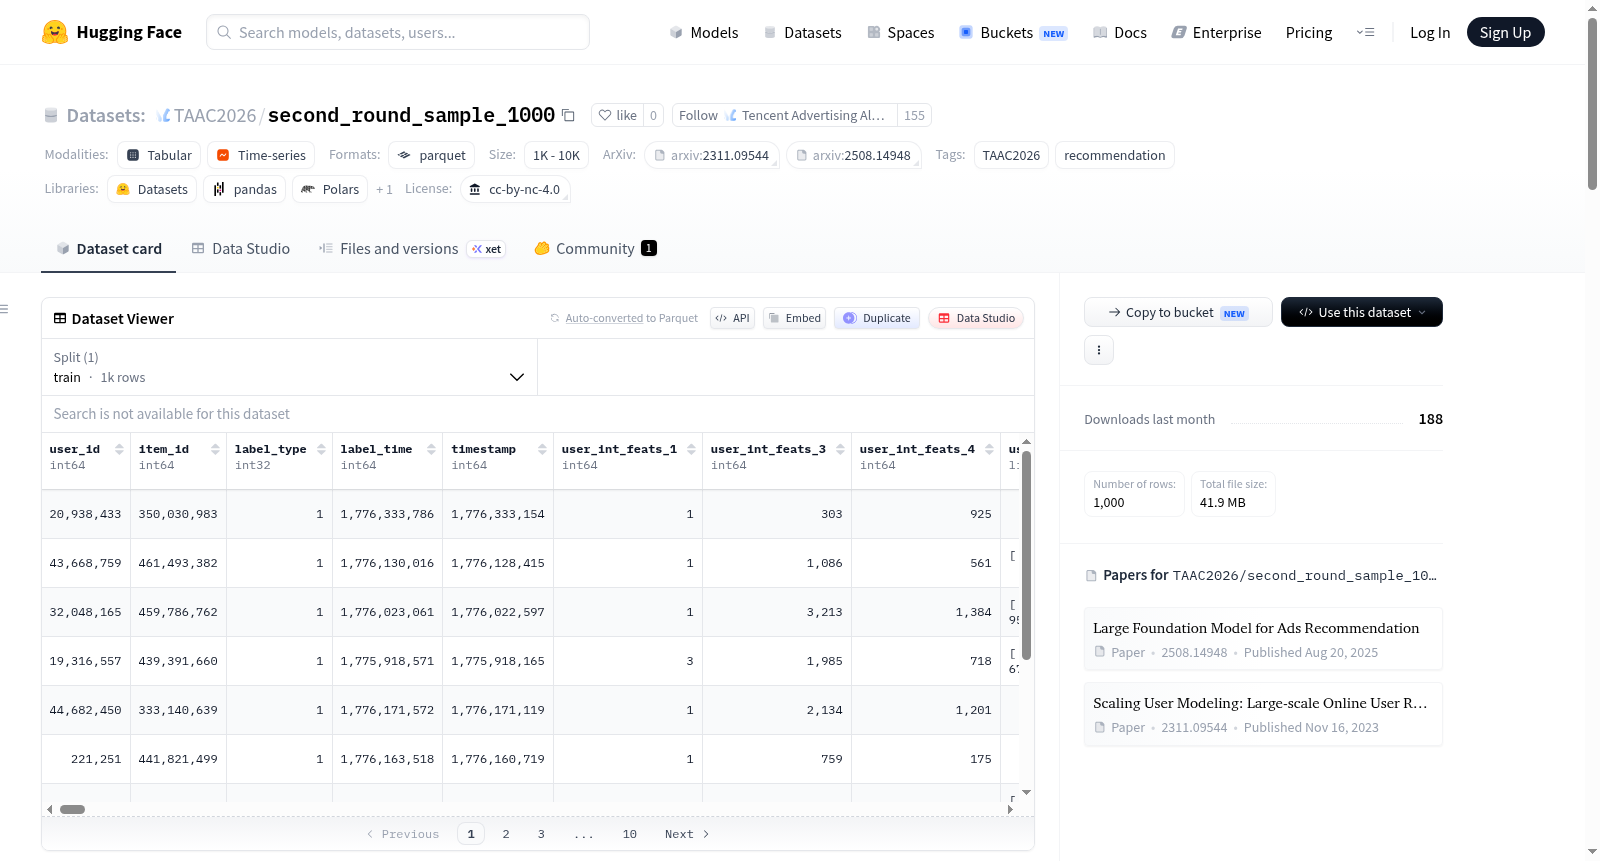
Task: Open the arxiv:2508.14948 paper tag
Action: (x=853, y=155)
